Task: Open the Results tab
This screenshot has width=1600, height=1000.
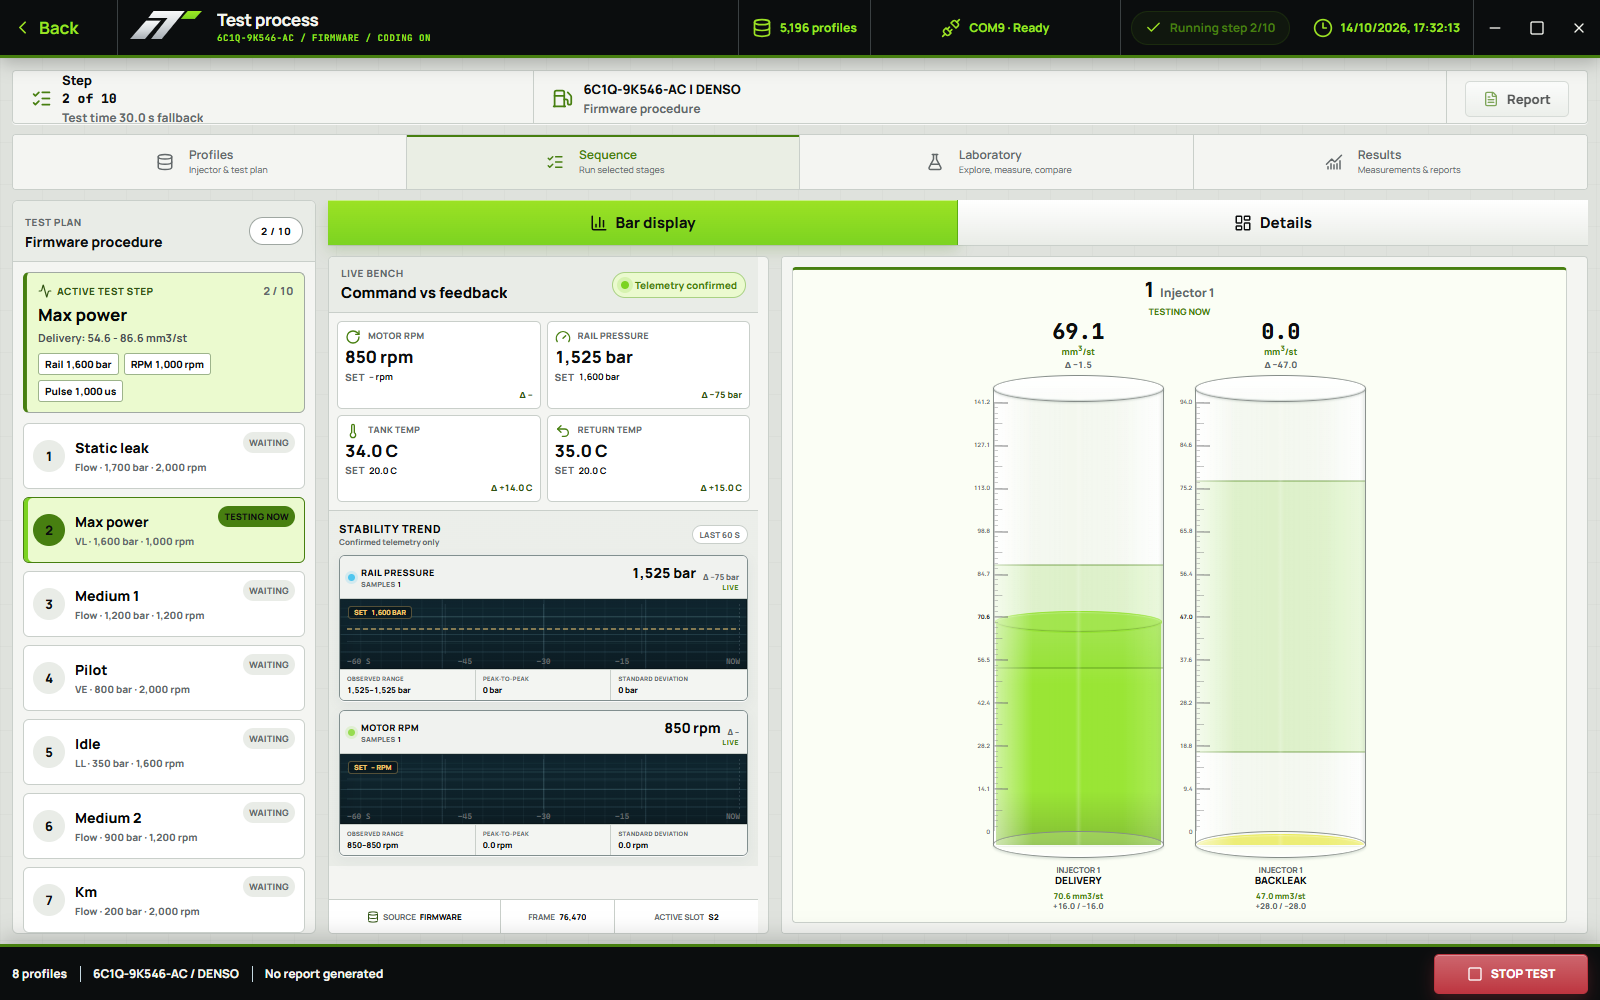Action: (x=1390, y=162)
